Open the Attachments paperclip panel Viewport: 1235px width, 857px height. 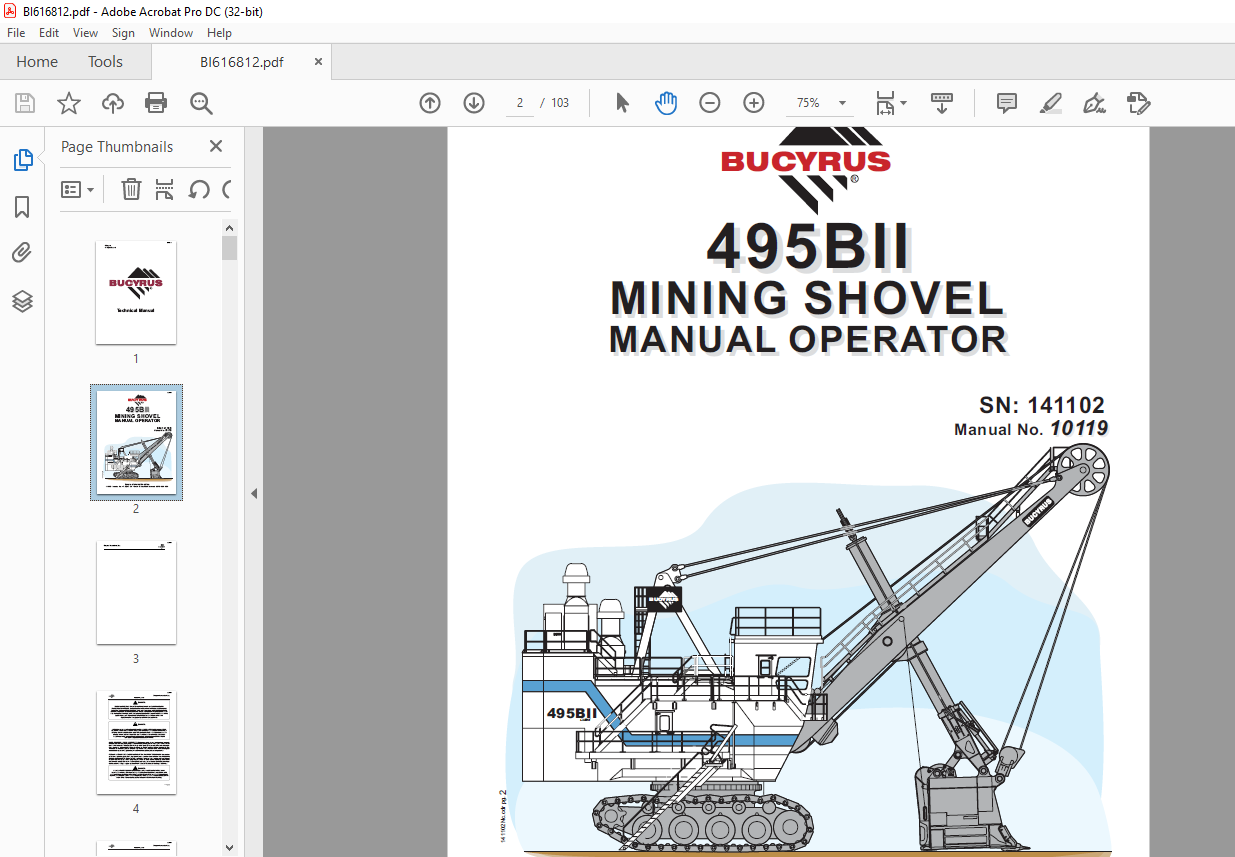pos(22,253)
